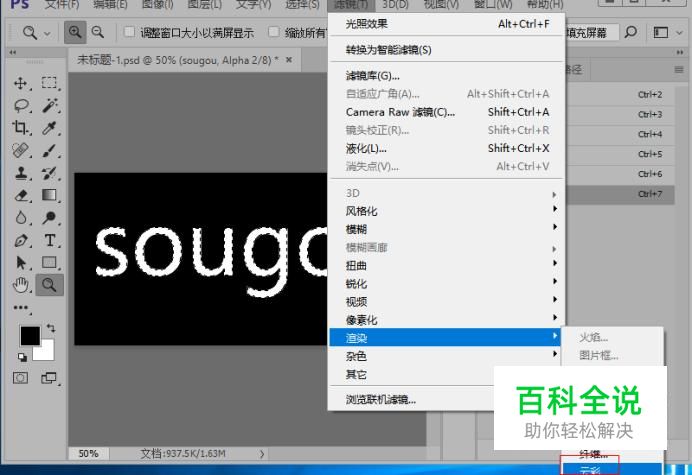Screen dimensions: 692x475
Task: Choose 光照效果 from filter menu
Action: pyautogui.click(x=447, y=24)
